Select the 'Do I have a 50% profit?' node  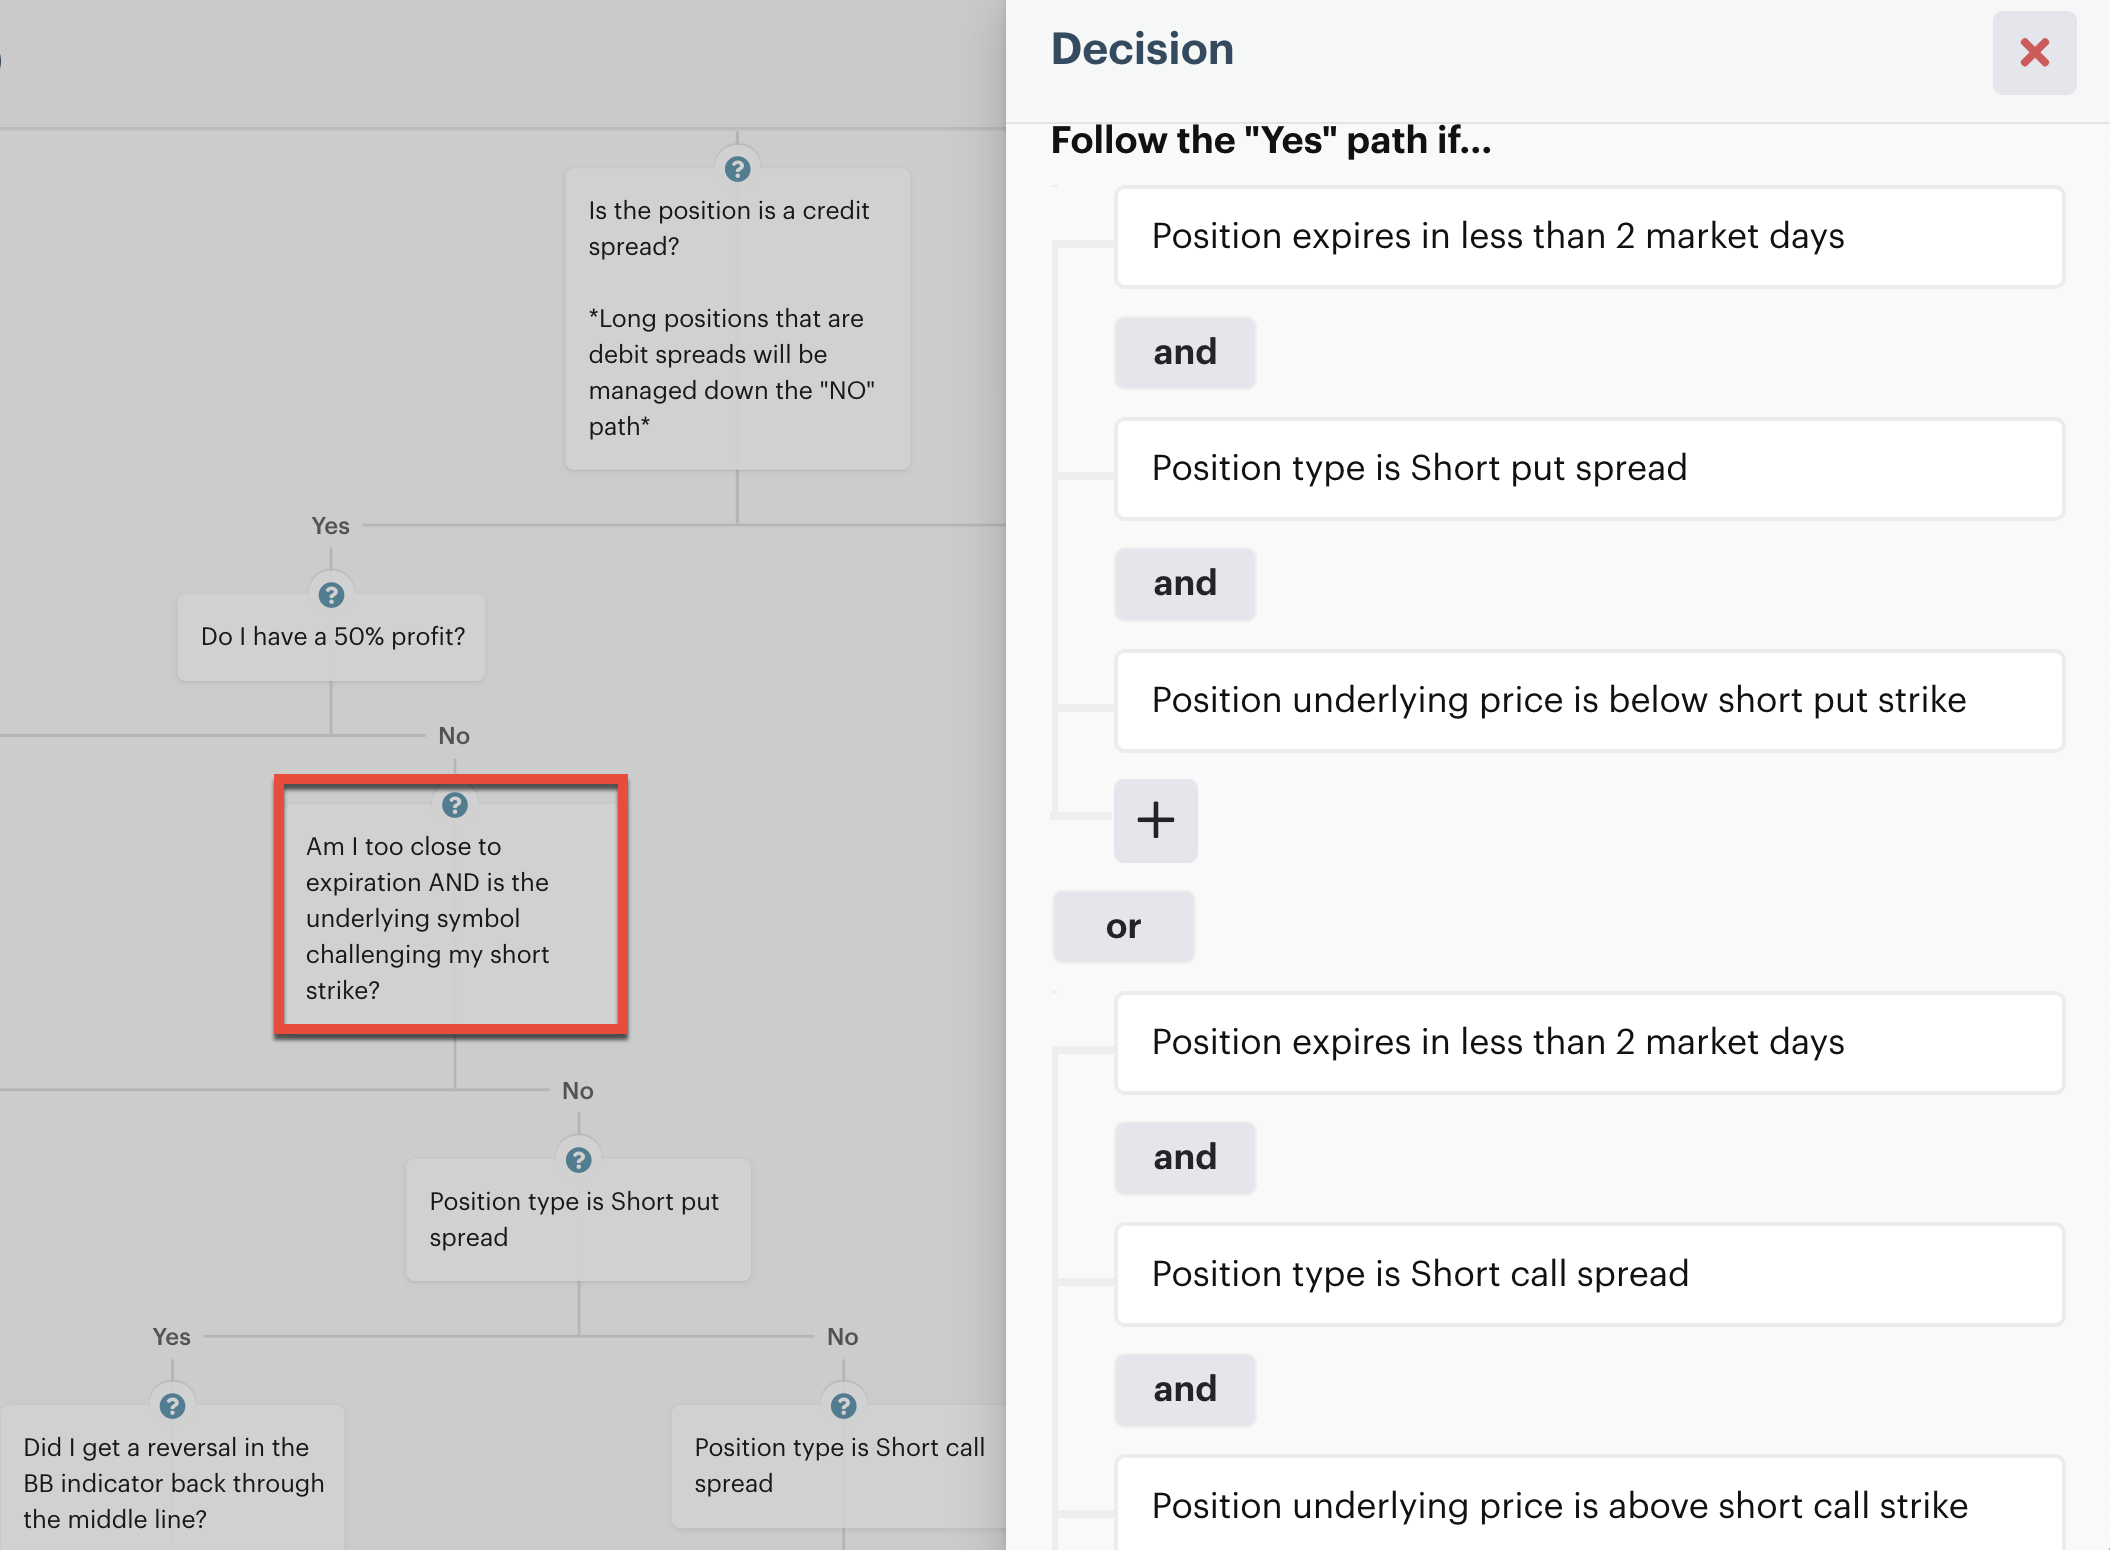(x=332, y=638)
